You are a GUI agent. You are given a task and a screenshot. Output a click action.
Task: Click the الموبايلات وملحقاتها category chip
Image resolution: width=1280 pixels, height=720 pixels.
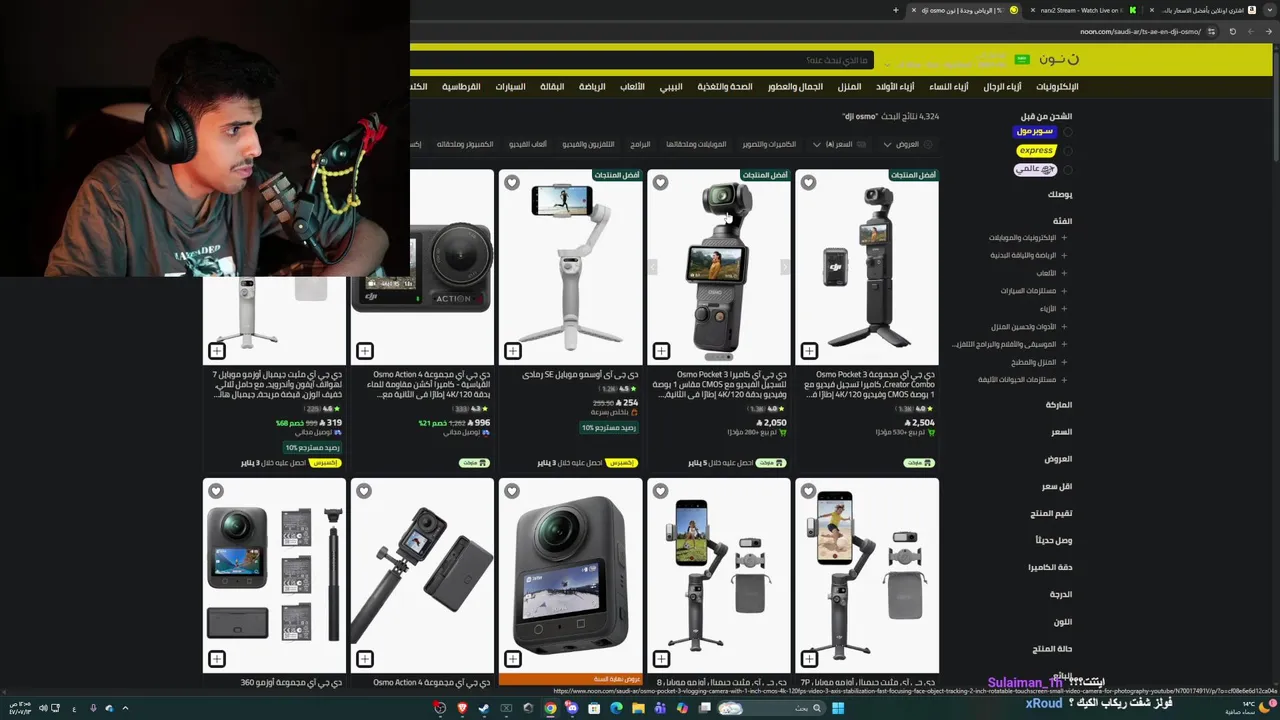click(x=696, y=144)
